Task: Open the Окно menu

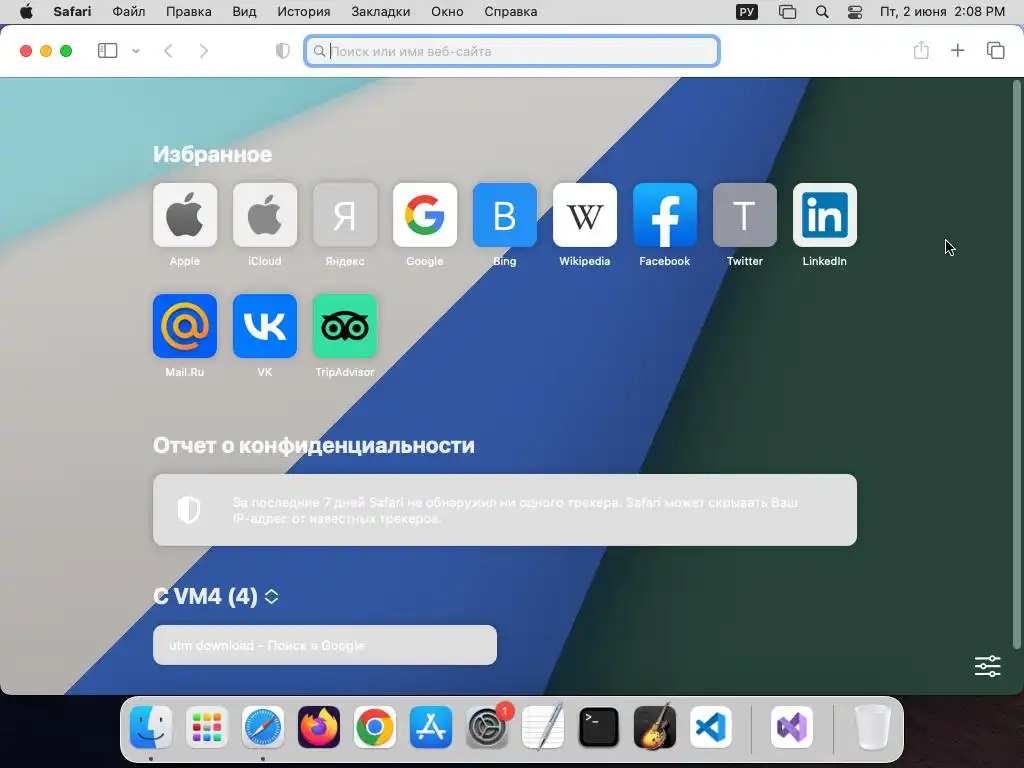Action: 447,12
